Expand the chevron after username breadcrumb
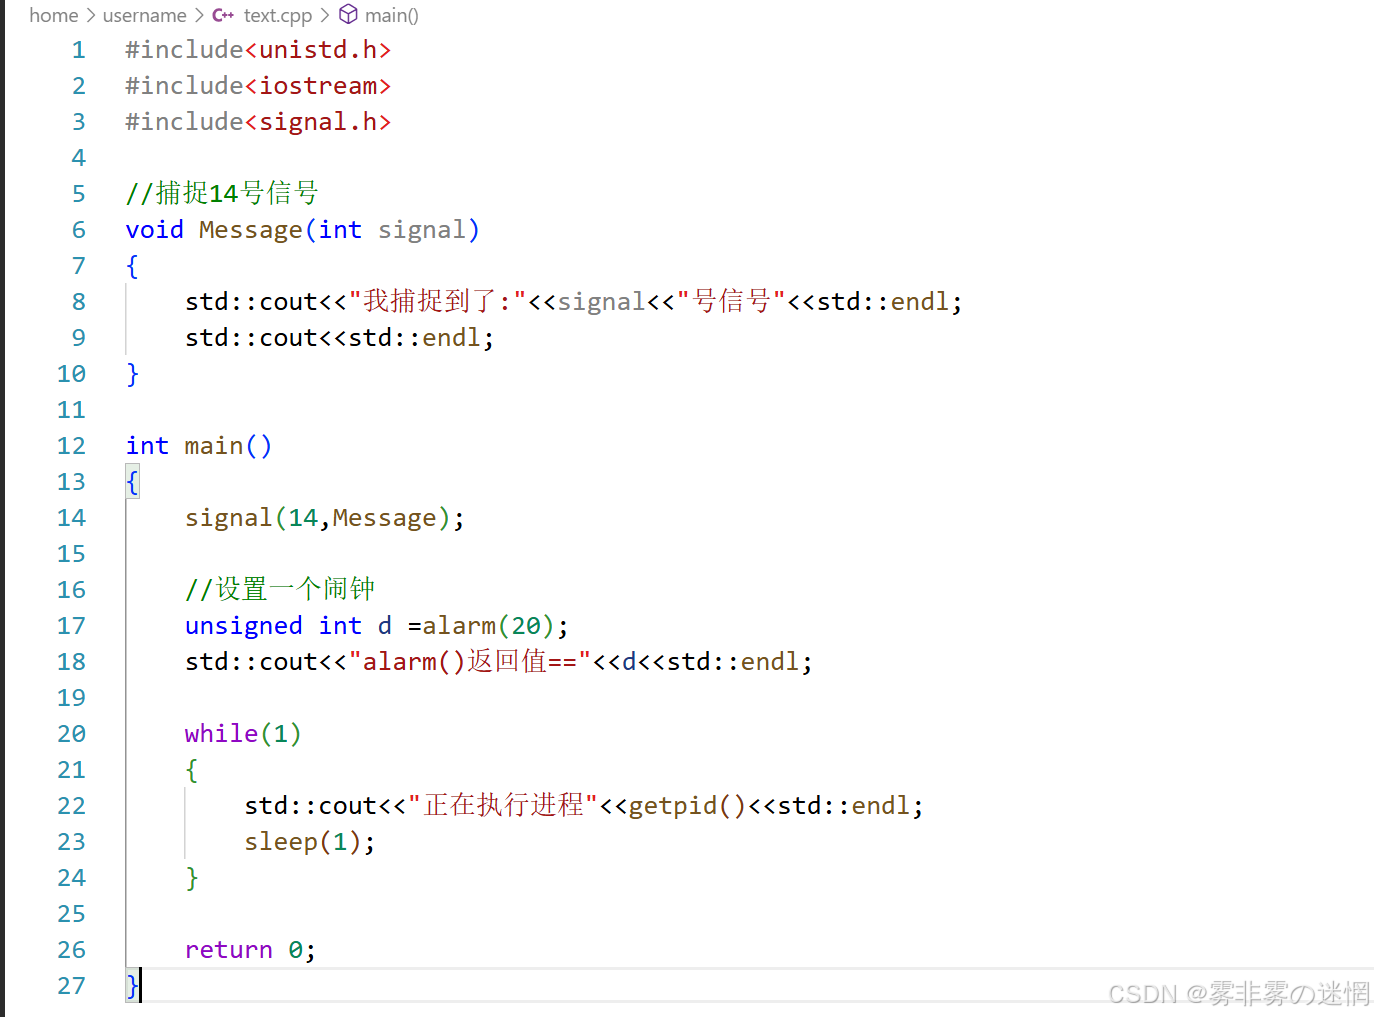This screenshot has width=1374, height=1017. [x=199, y=15]
